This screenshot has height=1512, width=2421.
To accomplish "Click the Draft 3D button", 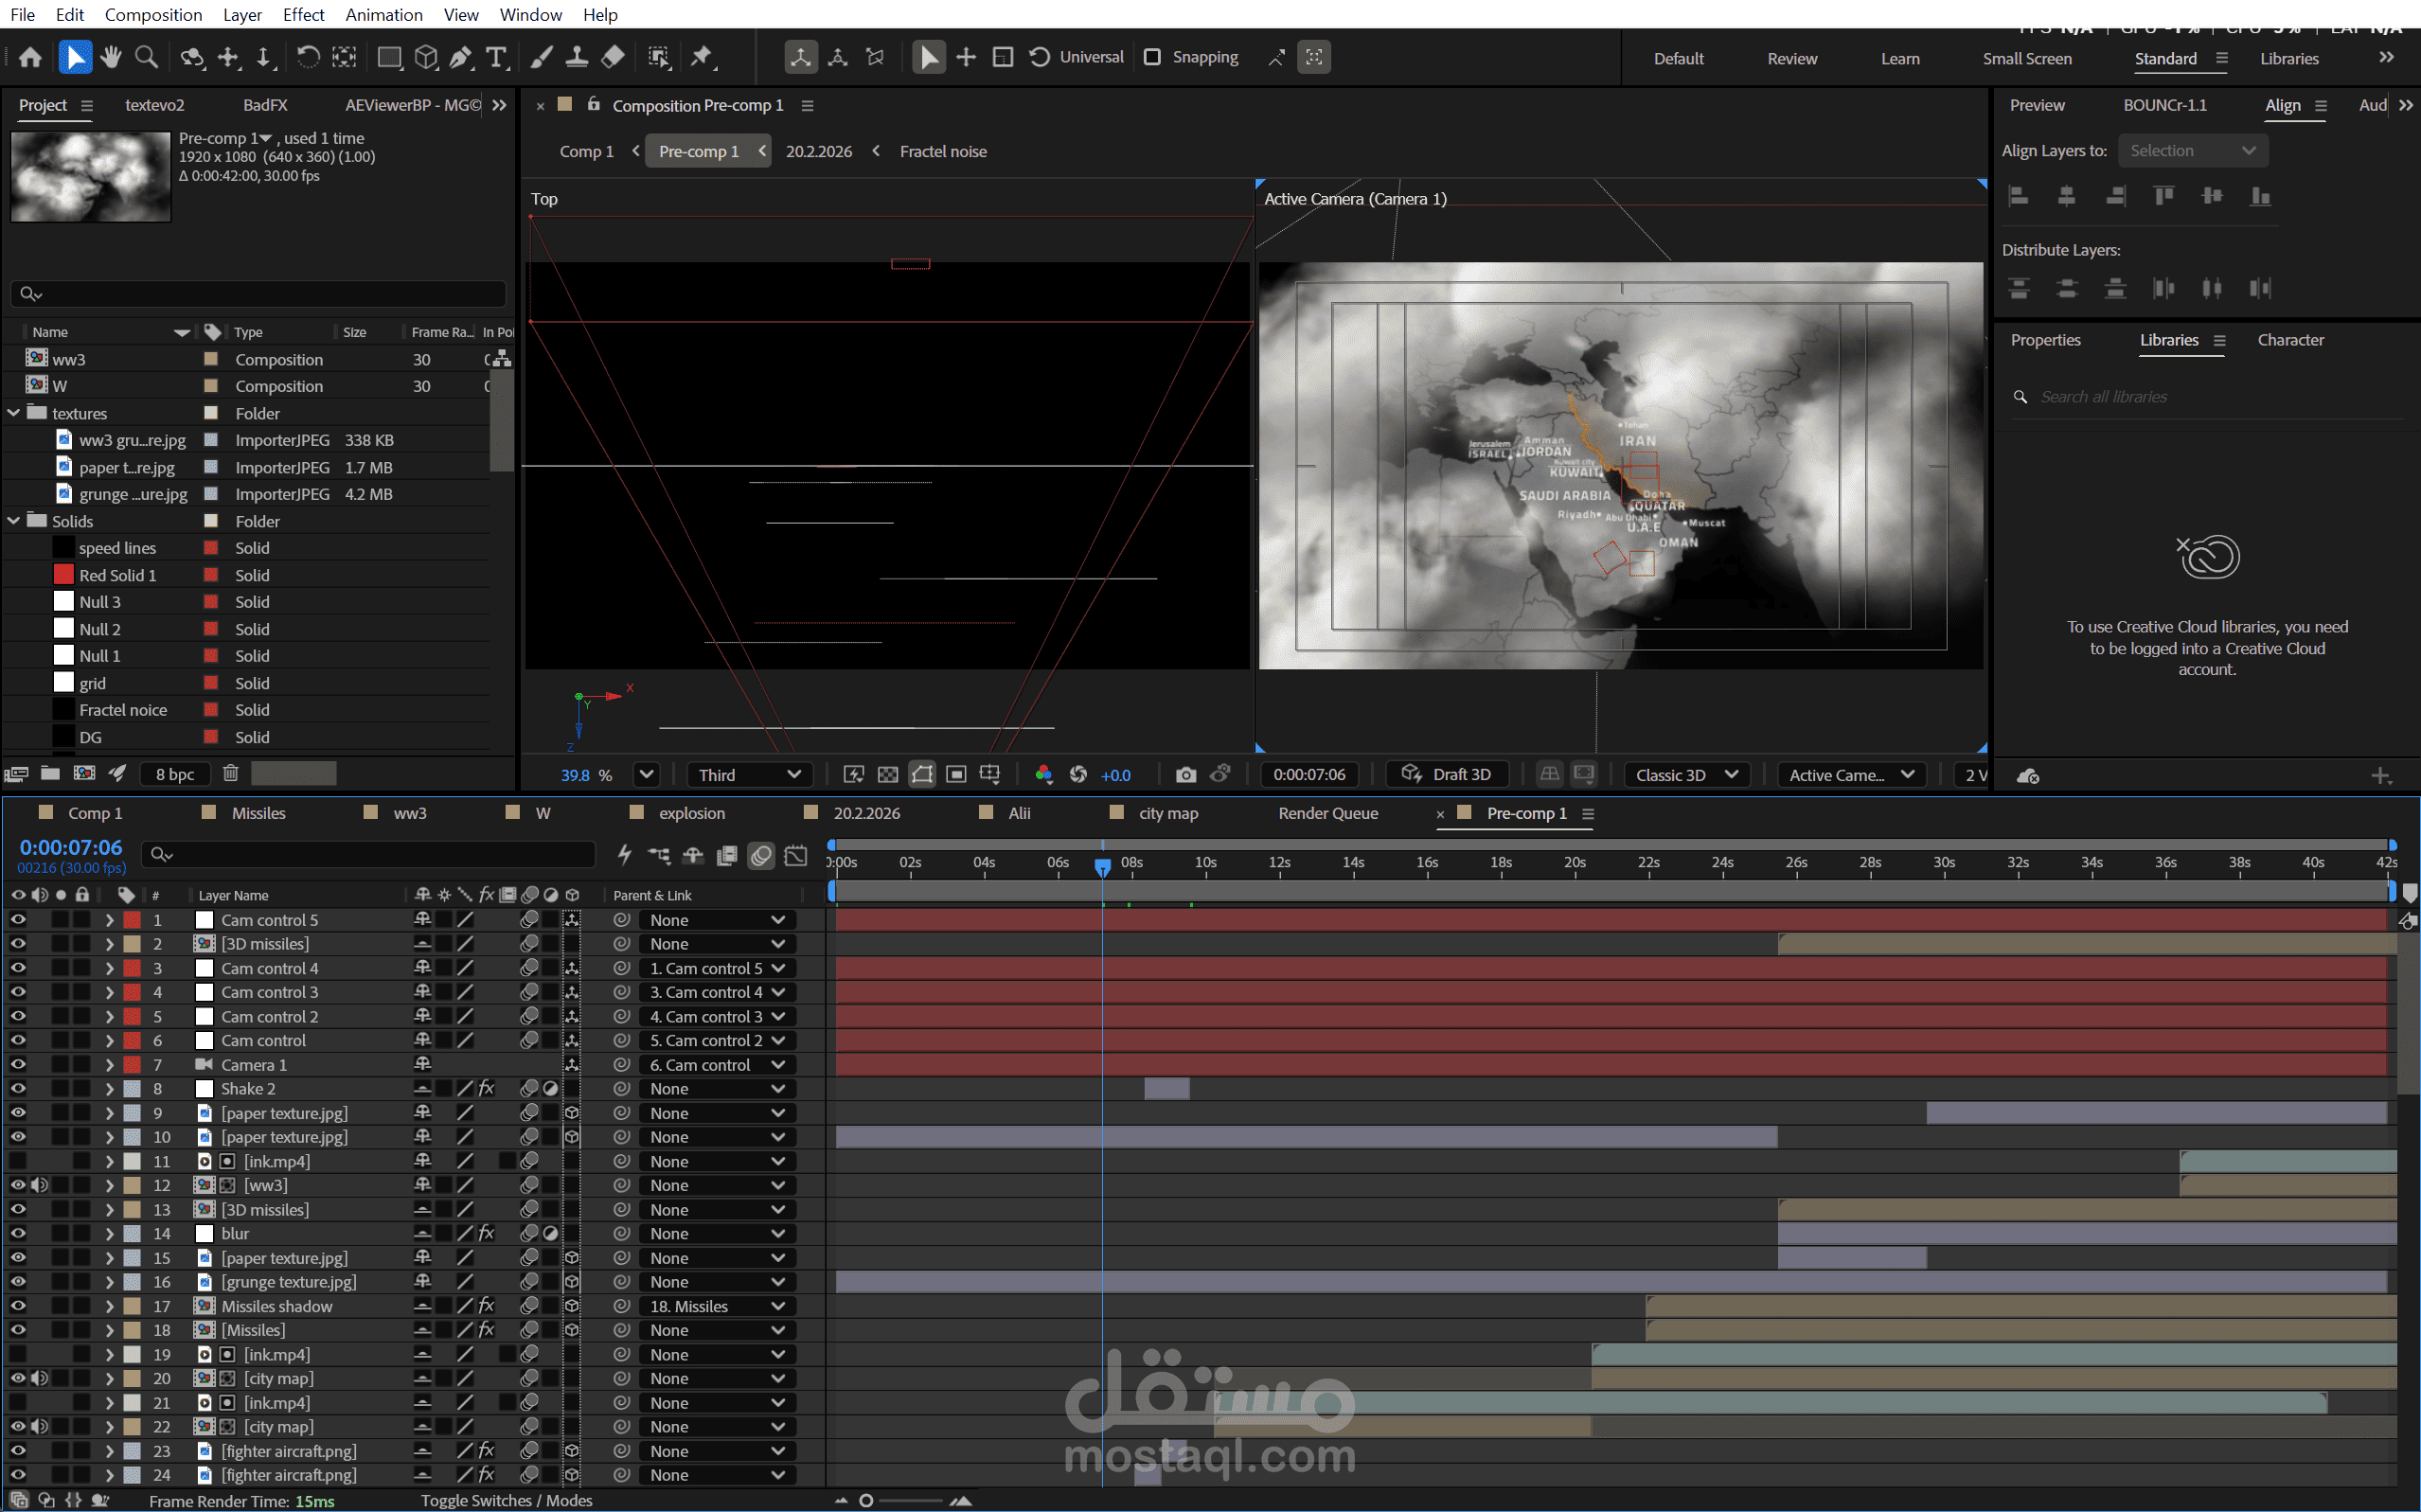I will pos(1447,775).
